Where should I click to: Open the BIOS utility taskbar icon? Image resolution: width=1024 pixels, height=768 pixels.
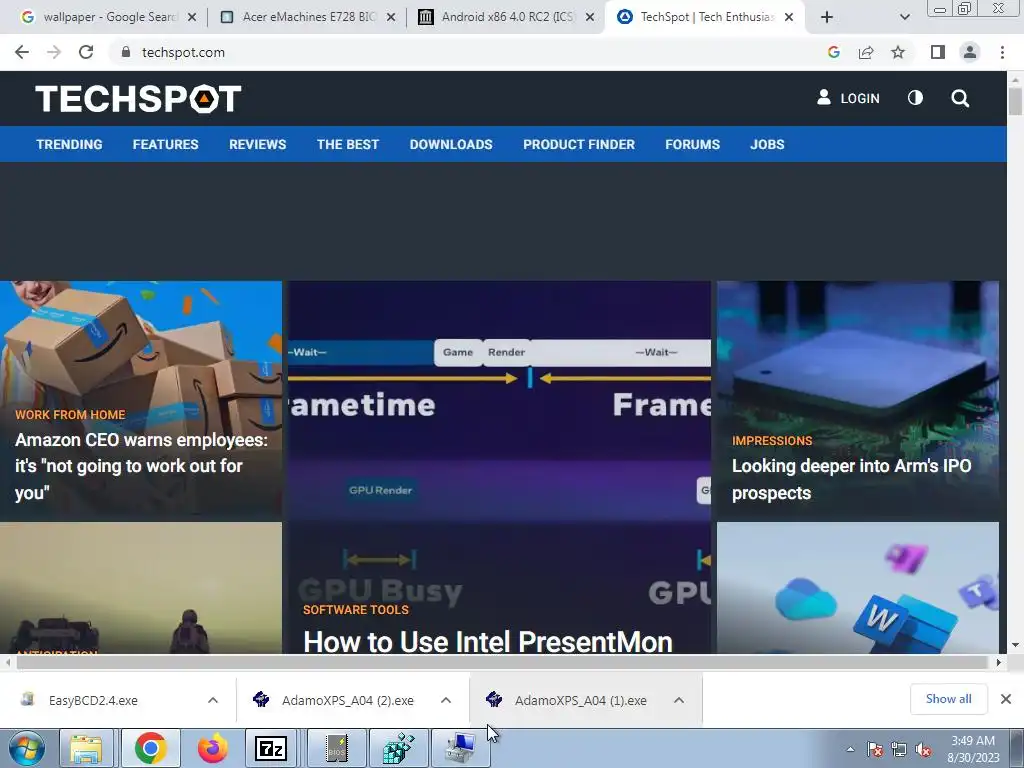pyautogui.click(x=336, y=748)
